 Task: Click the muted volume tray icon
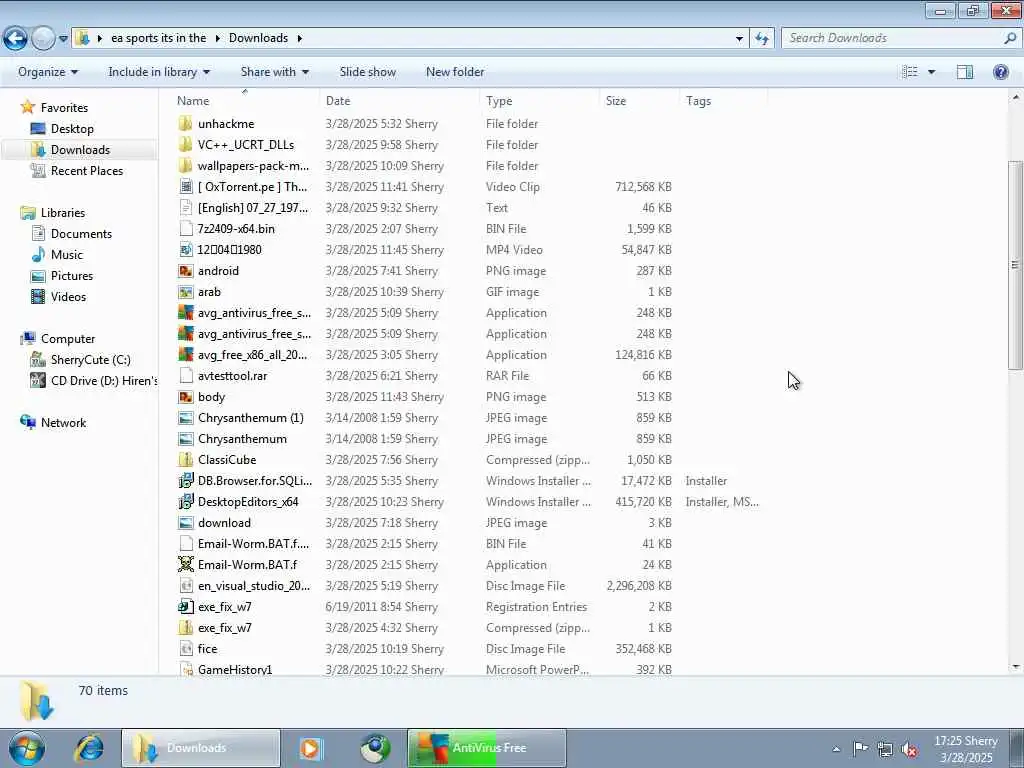coord(910,749)
